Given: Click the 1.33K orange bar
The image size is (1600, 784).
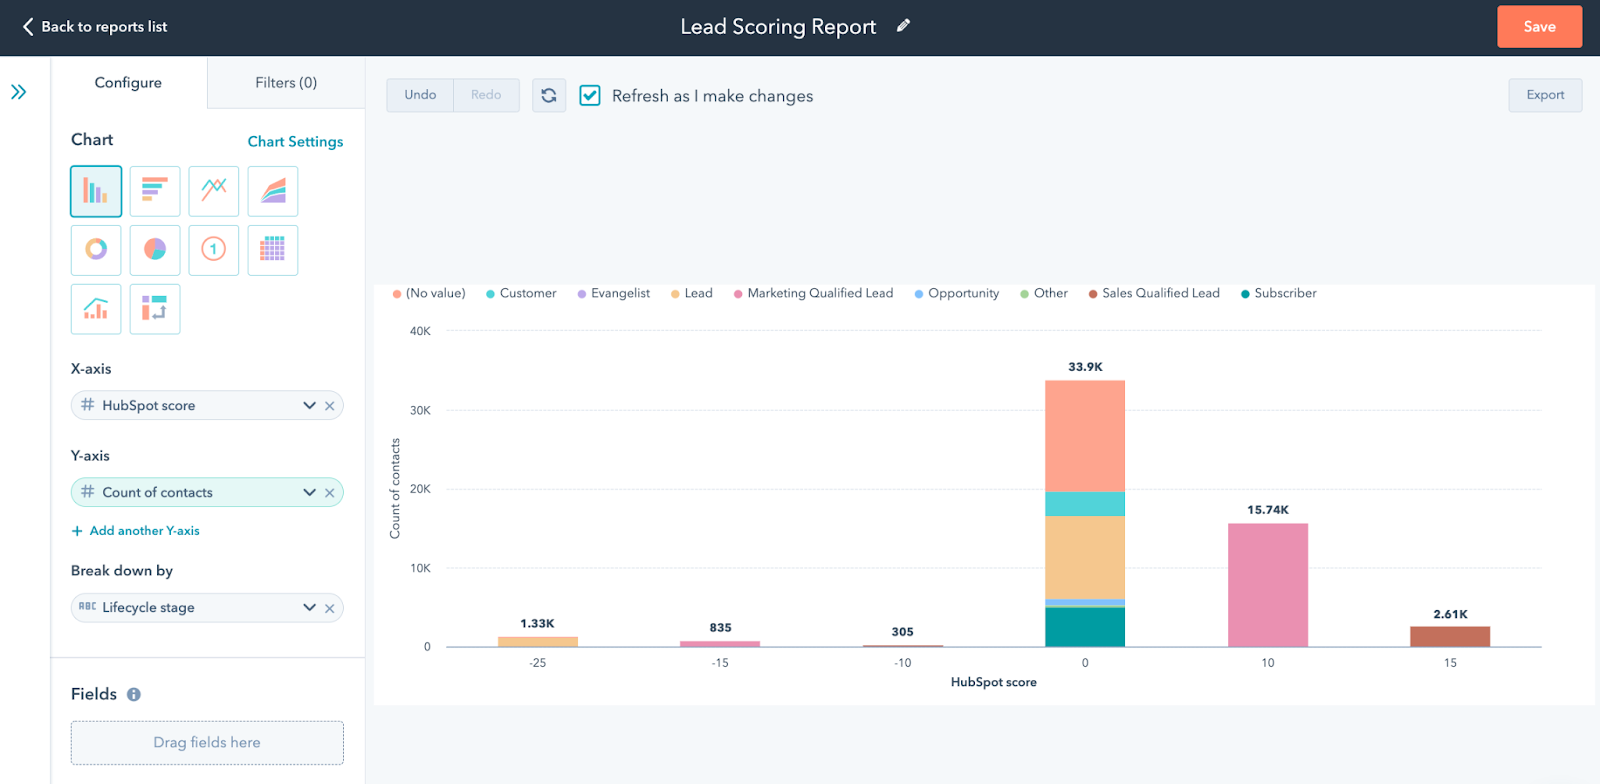Looking at the screenshot, I should pyautogui.click(x=538, y=642).
